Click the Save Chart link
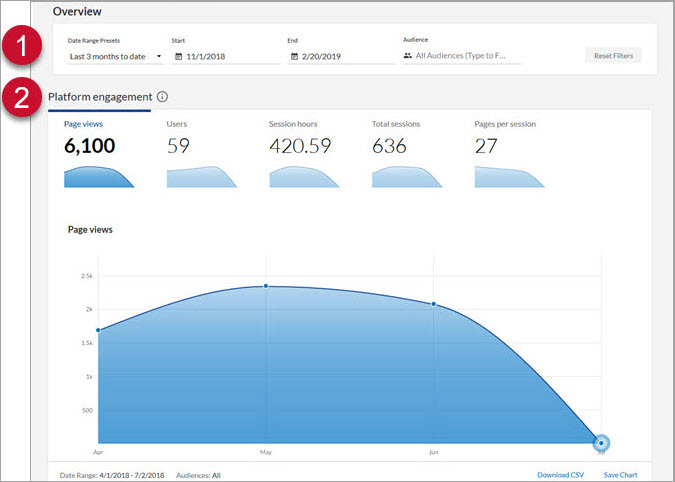 coord(620,475)
